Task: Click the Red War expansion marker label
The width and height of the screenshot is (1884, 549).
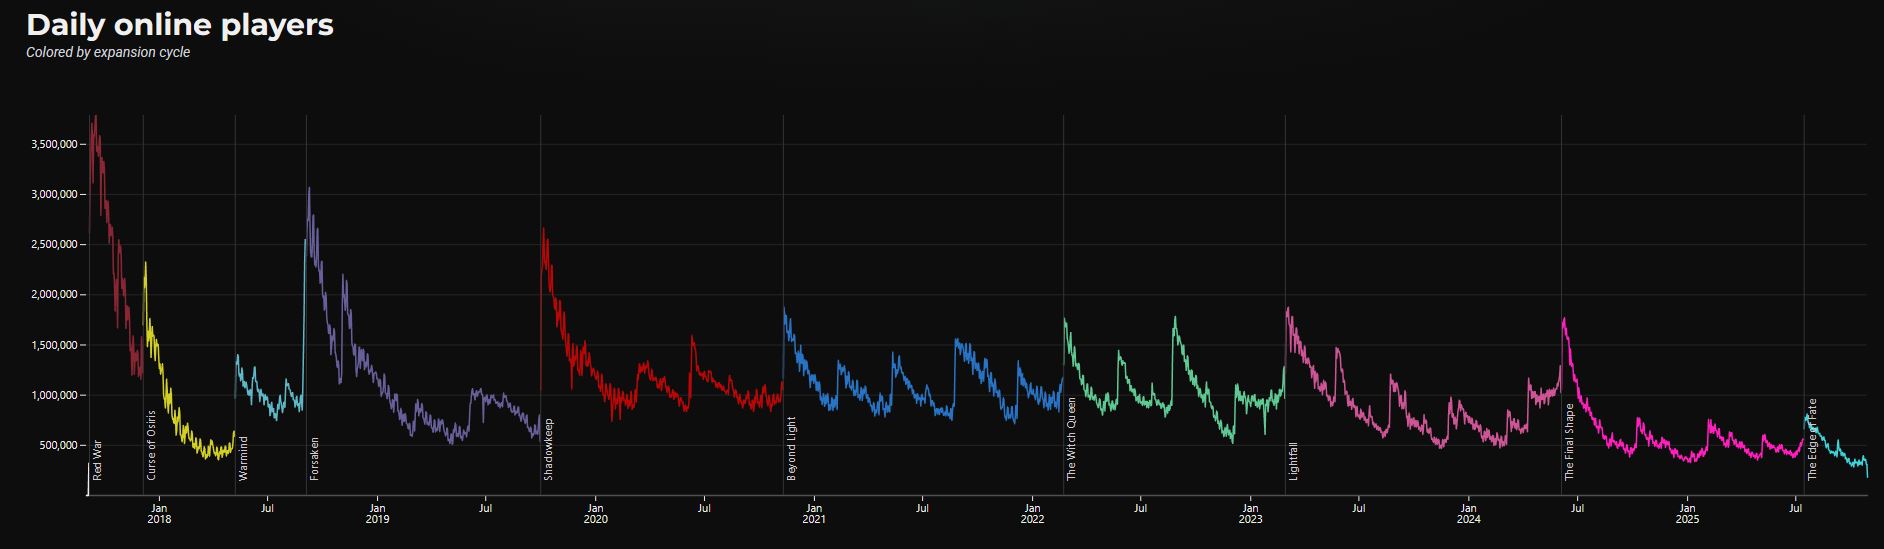Action: coord(98,459)
